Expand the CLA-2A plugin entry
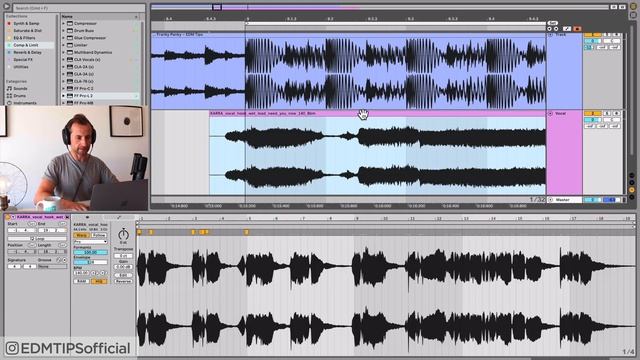640x360 pixels. point(64,67)
